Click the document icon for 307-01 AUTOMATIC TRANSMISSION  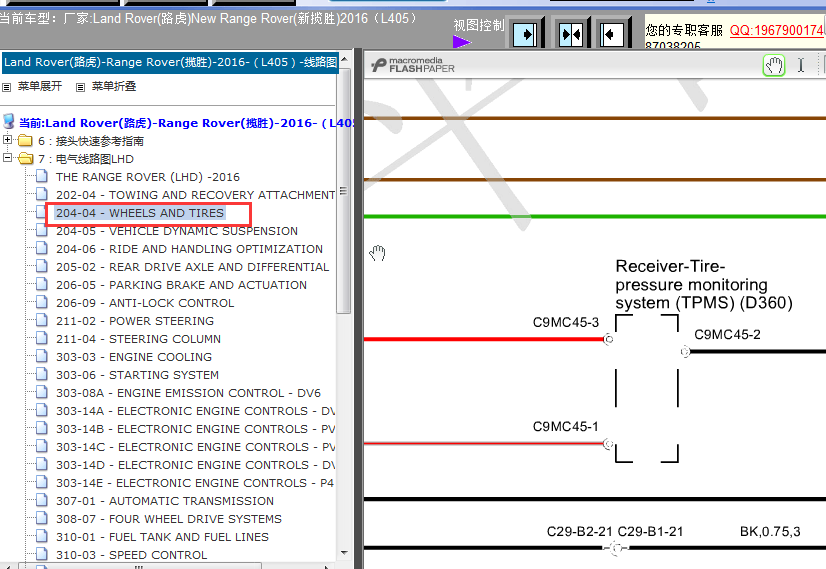(42, 500)
